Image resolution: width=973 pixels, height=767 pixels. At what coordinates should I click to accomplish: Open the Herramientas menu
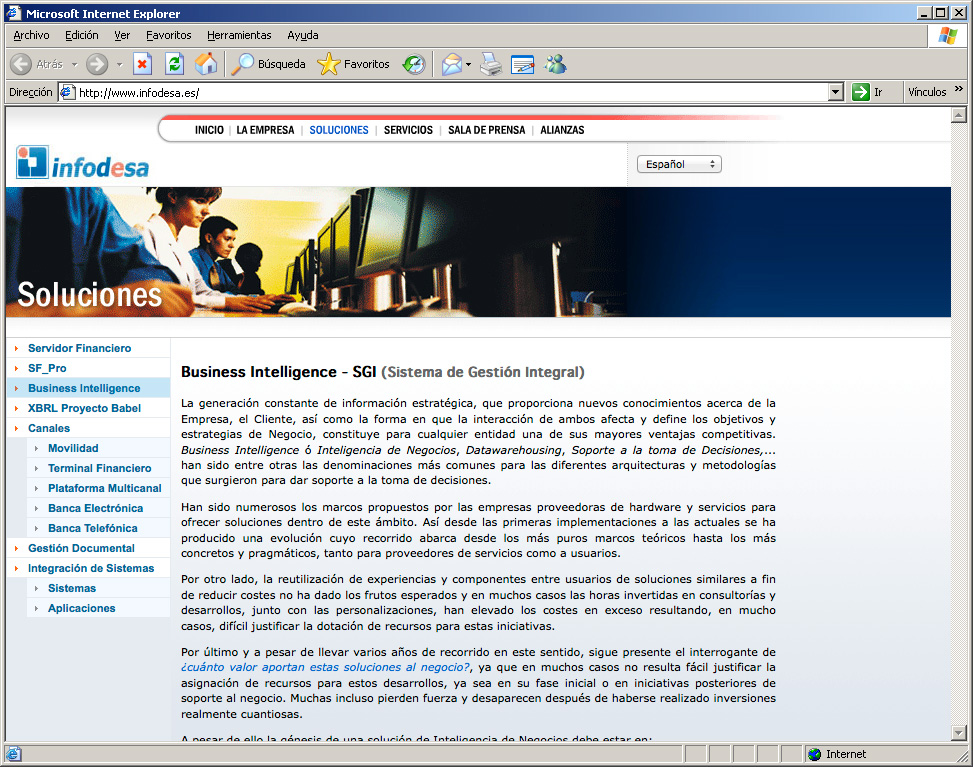[239, 35]
